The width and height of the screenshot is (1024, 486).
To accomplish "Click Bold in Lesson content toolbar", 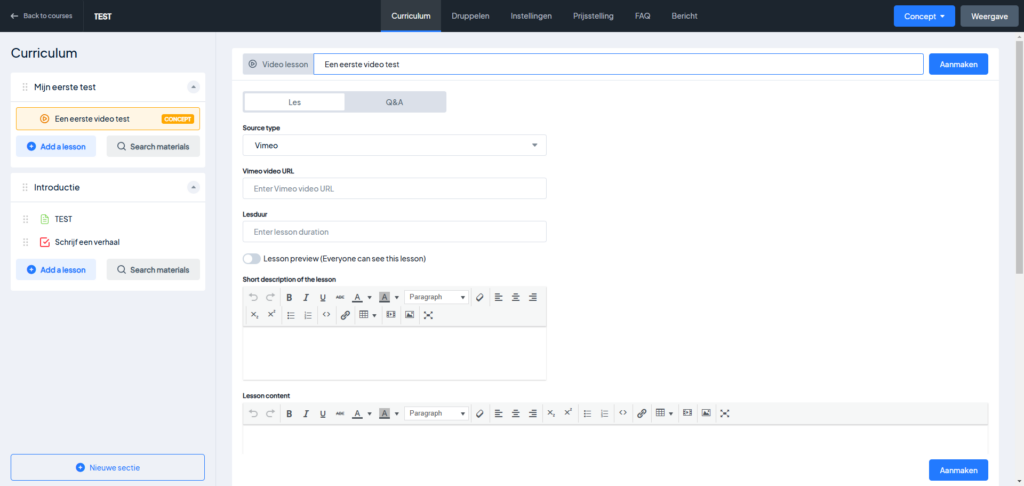I will (289, 413).
